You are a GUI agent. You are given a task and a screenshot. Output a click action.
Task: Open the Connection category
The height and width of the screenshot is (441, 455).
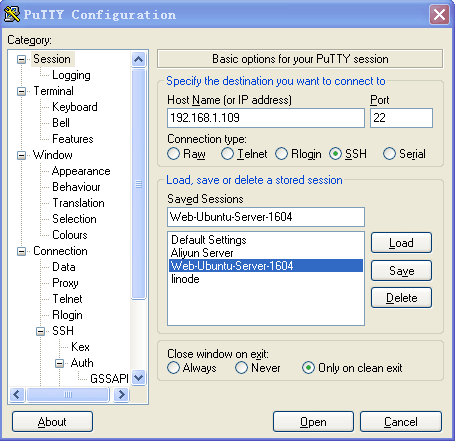[x=61, y=251]
